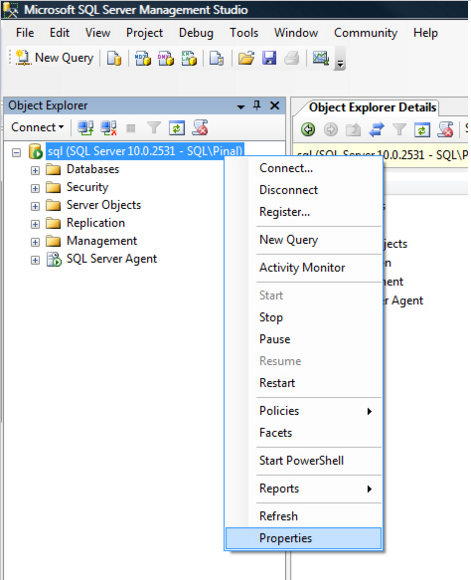Select Databases in the tree
The height and width of the screenshot is (580, 471).
[x=93, y=169]
